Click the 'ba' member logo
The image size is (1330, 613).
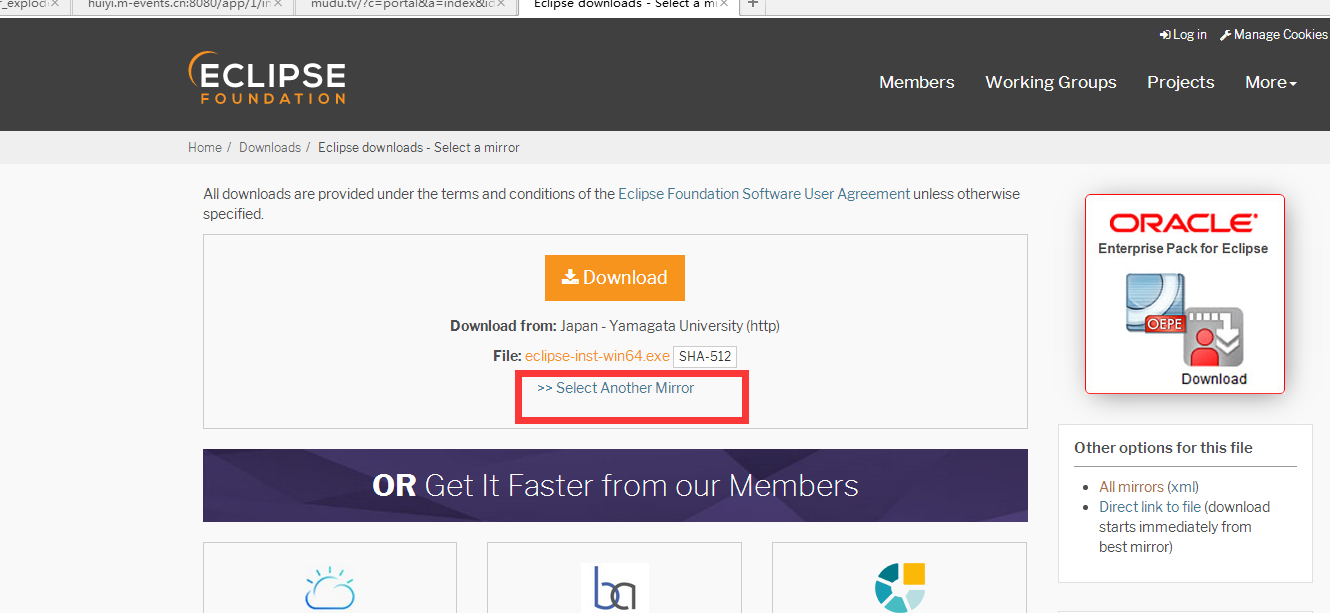pos(615,588)
